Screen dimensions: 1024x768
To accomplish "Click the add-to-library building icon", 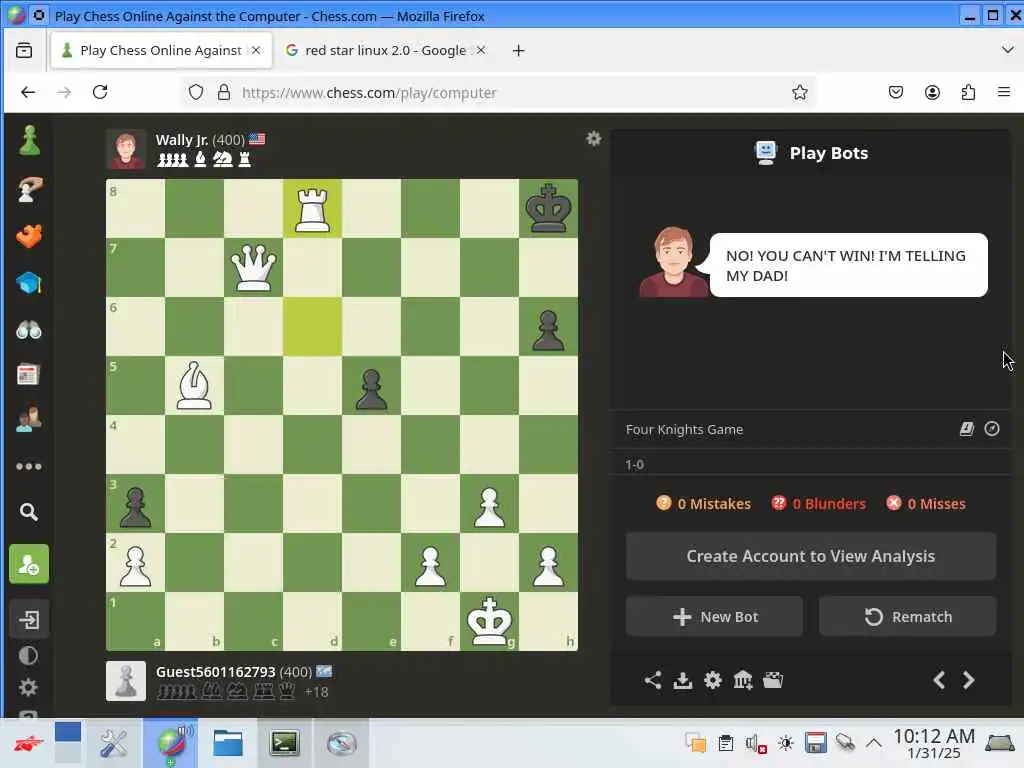I will [743, 680].
